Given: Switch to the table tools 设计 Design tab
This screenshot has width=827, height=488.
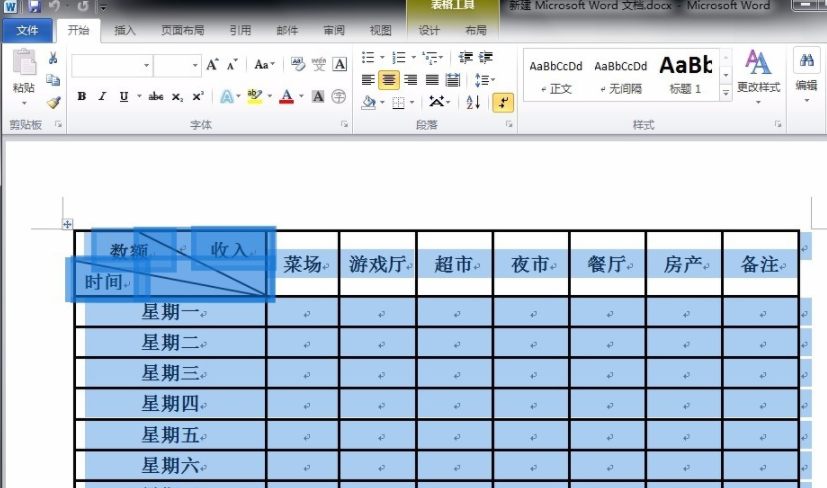Looking at the screenshot, I should click(429, 30).
